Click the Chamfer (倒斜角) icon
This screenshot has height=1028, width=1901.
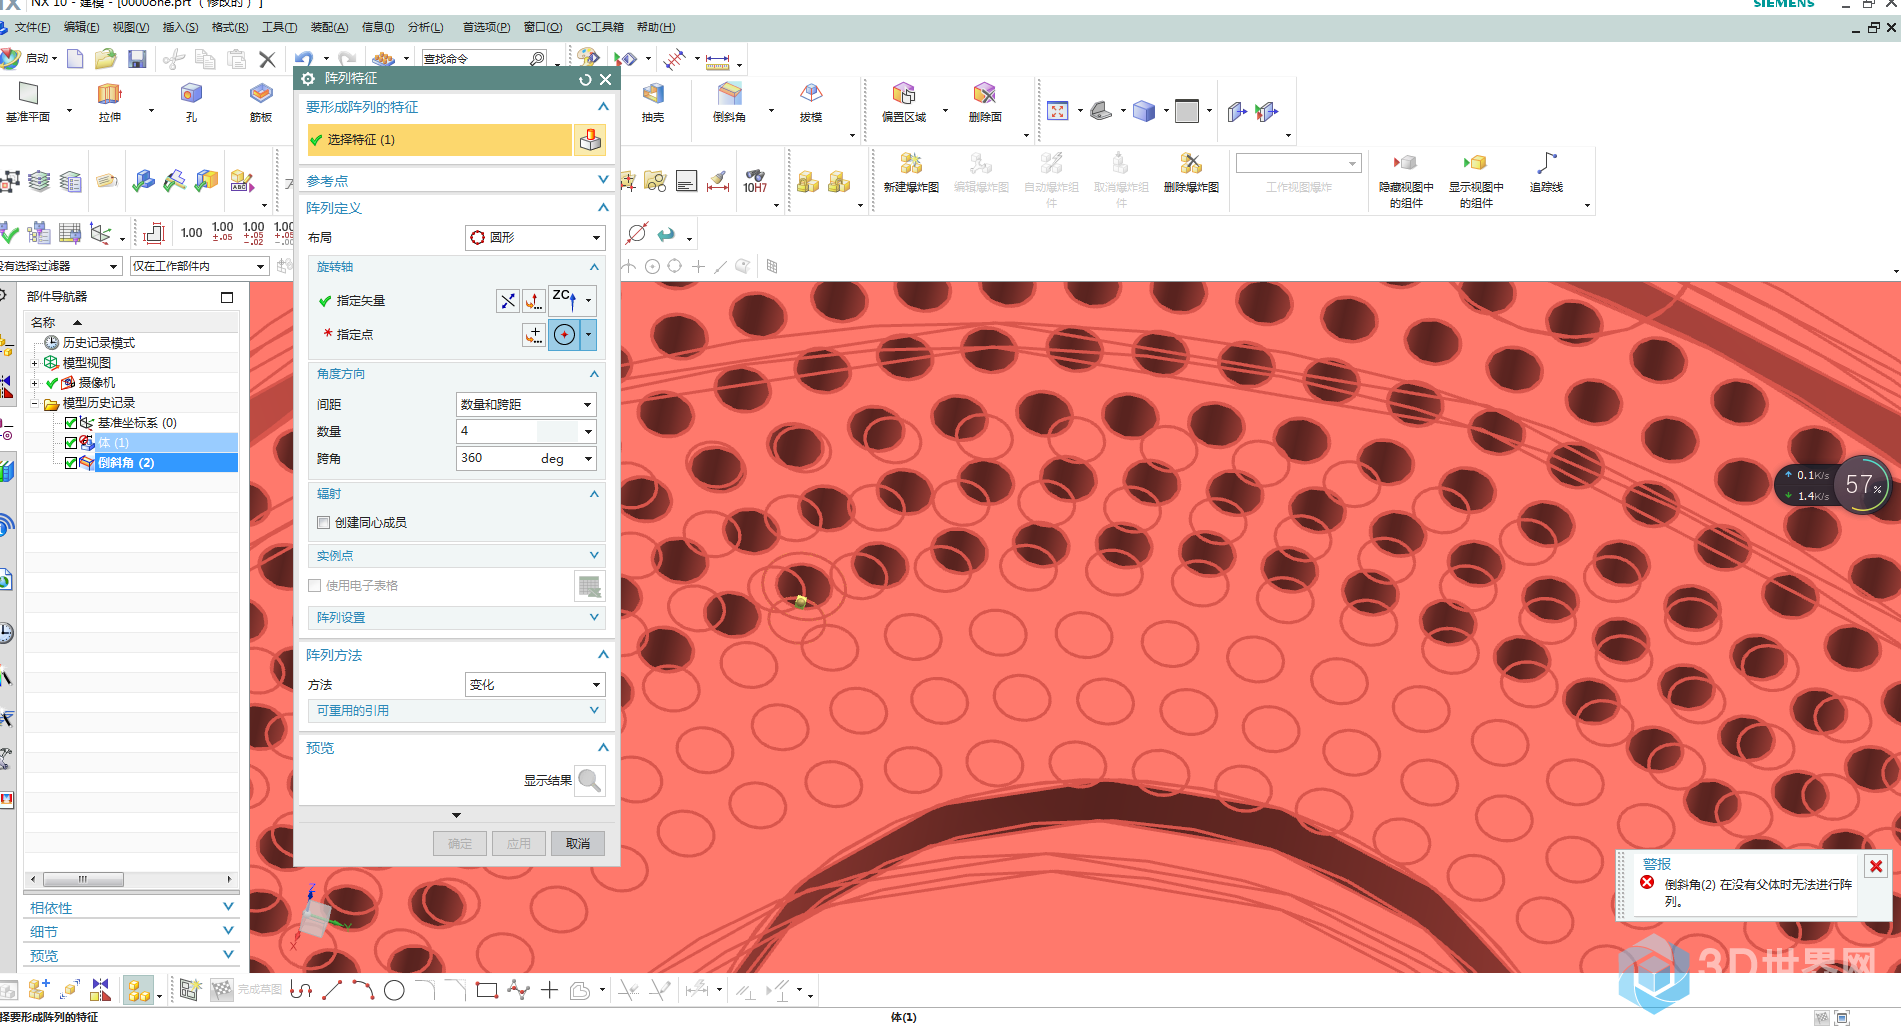[x=730, y=94]
